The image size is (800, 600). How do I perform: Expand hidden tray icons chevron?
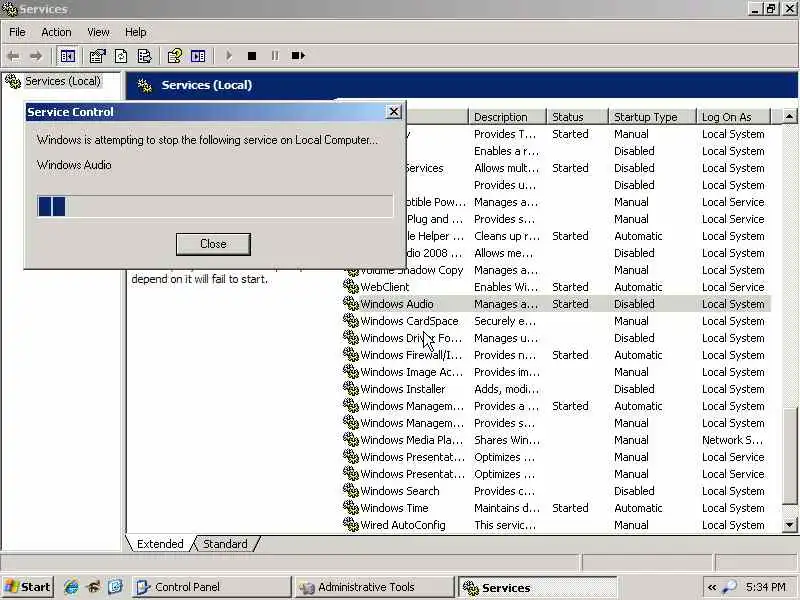(712, 587)
